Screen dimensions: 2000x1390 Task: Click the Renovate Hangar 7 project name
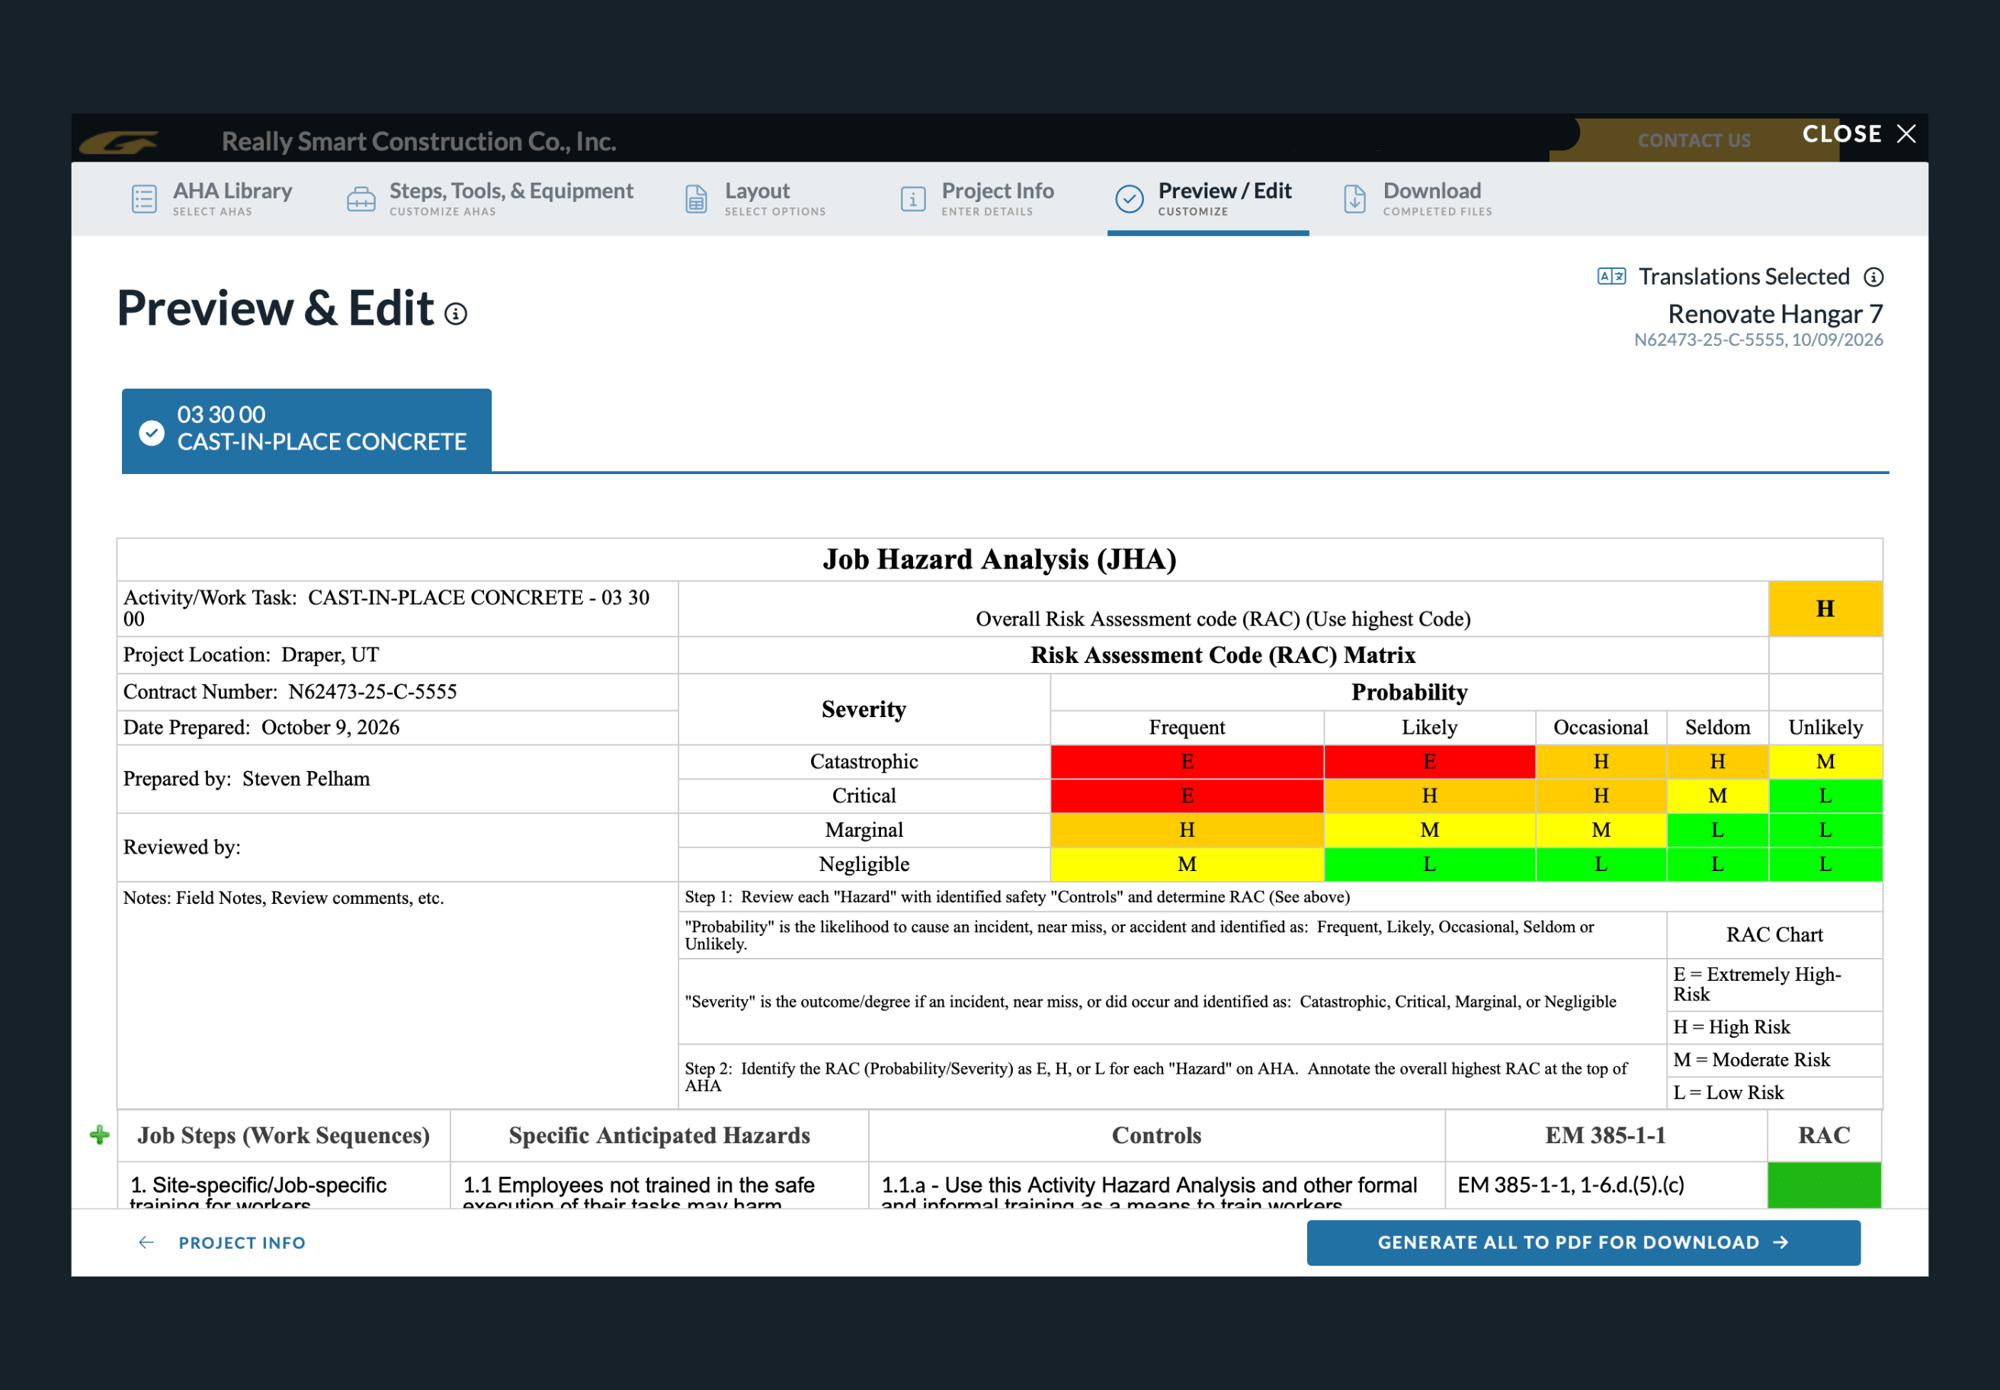(1775, 314)
